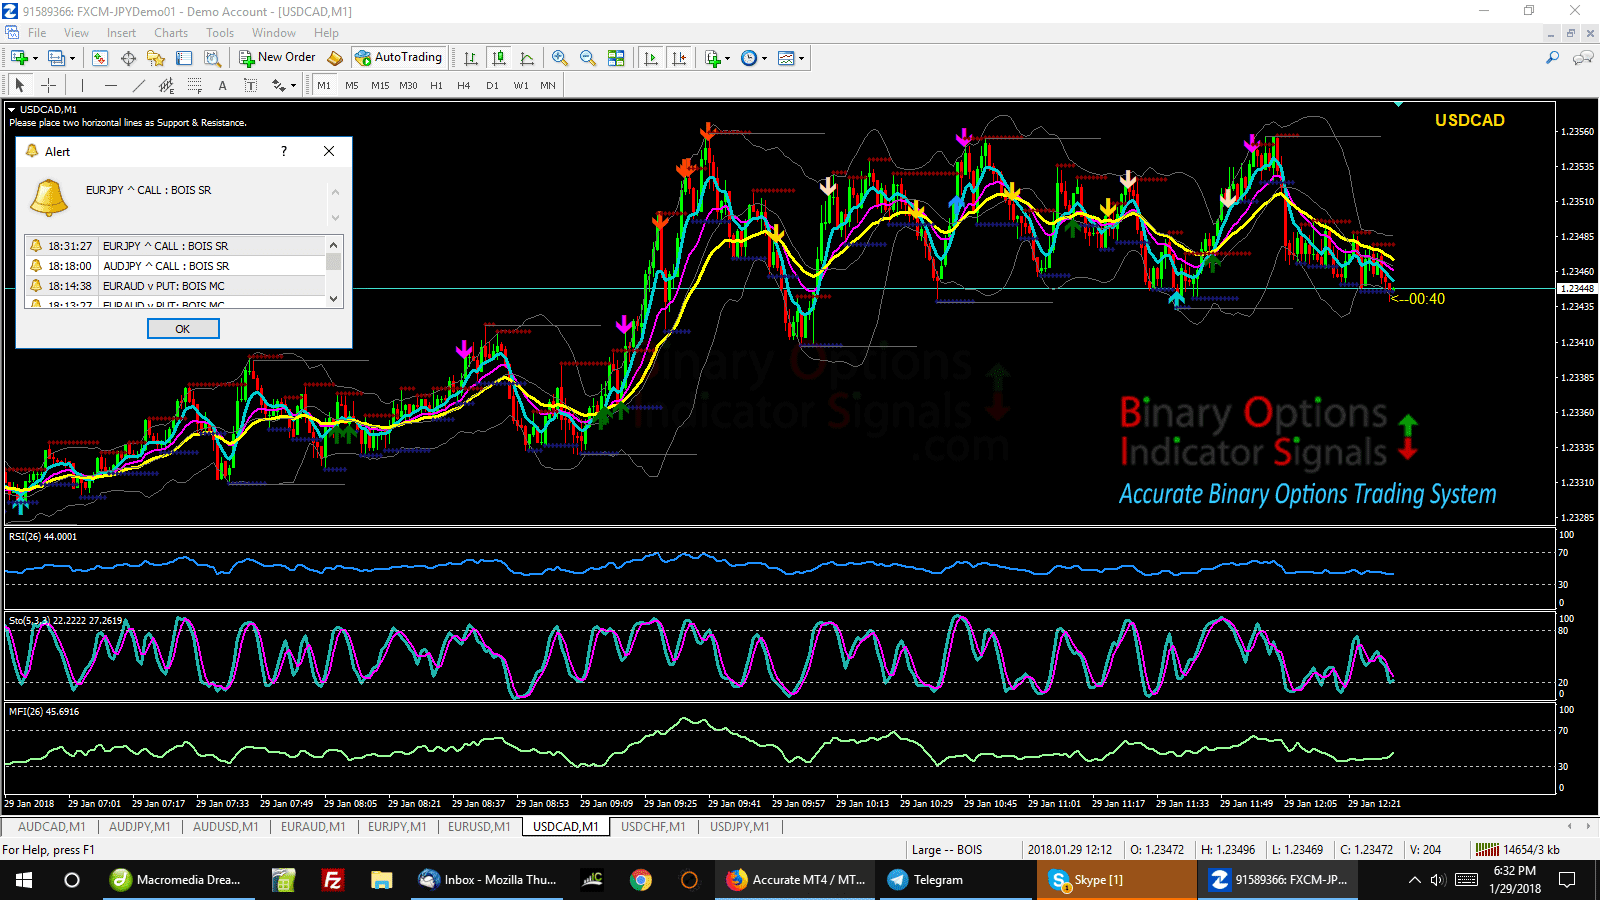Open the File menu
Screen dimensions: 1600x900
click(37, 32)
